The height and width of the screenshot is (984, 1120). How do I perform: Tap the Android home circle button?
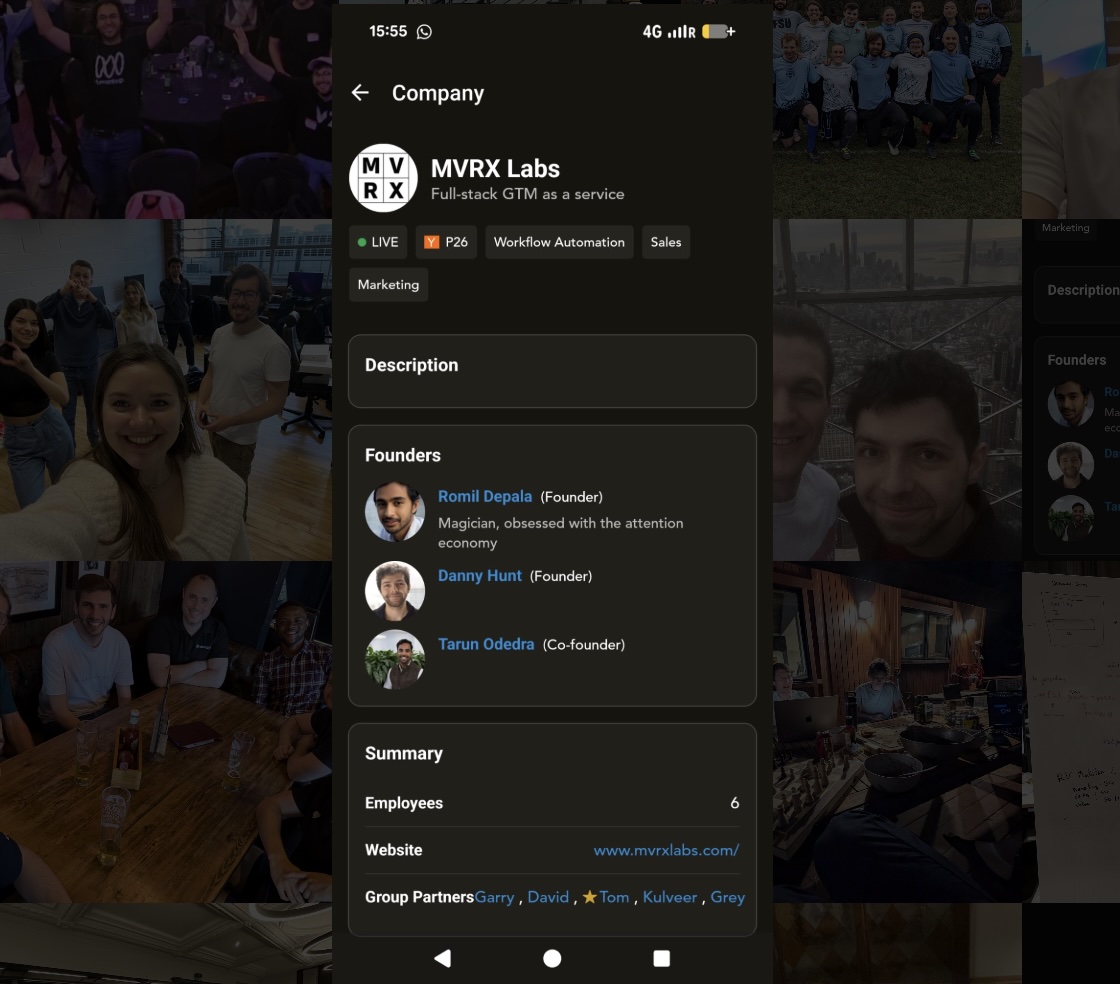coord(552,958)
